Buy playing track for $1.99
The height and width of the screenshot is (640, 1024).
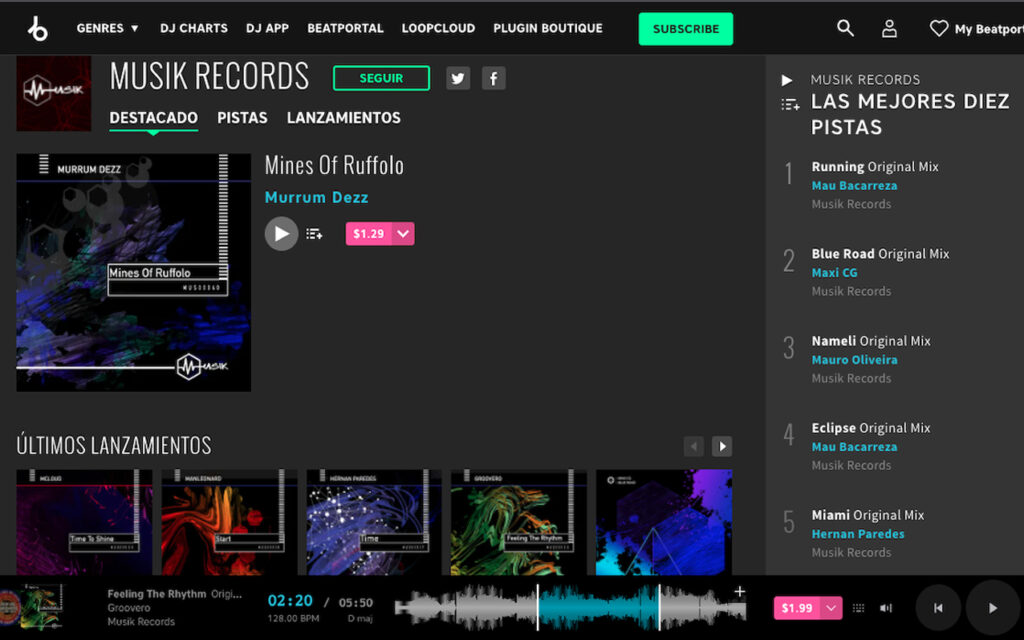pyautogui.click(x=797, y=608)
